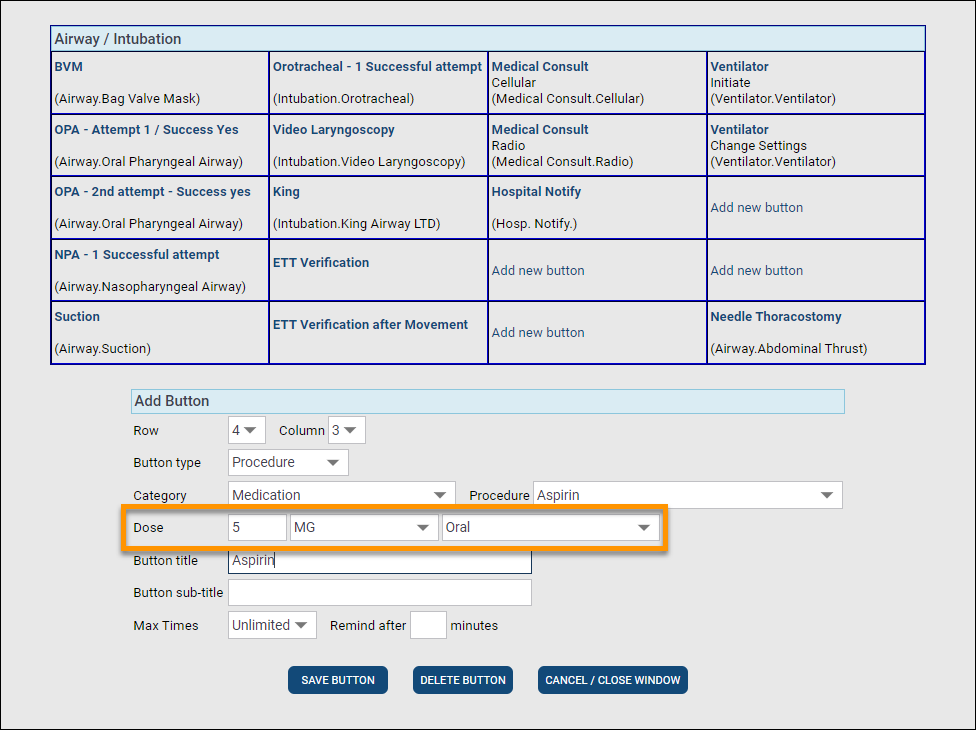Click the Dose amount input field
This screenshot has width=976, height=730.
[257, 528]
